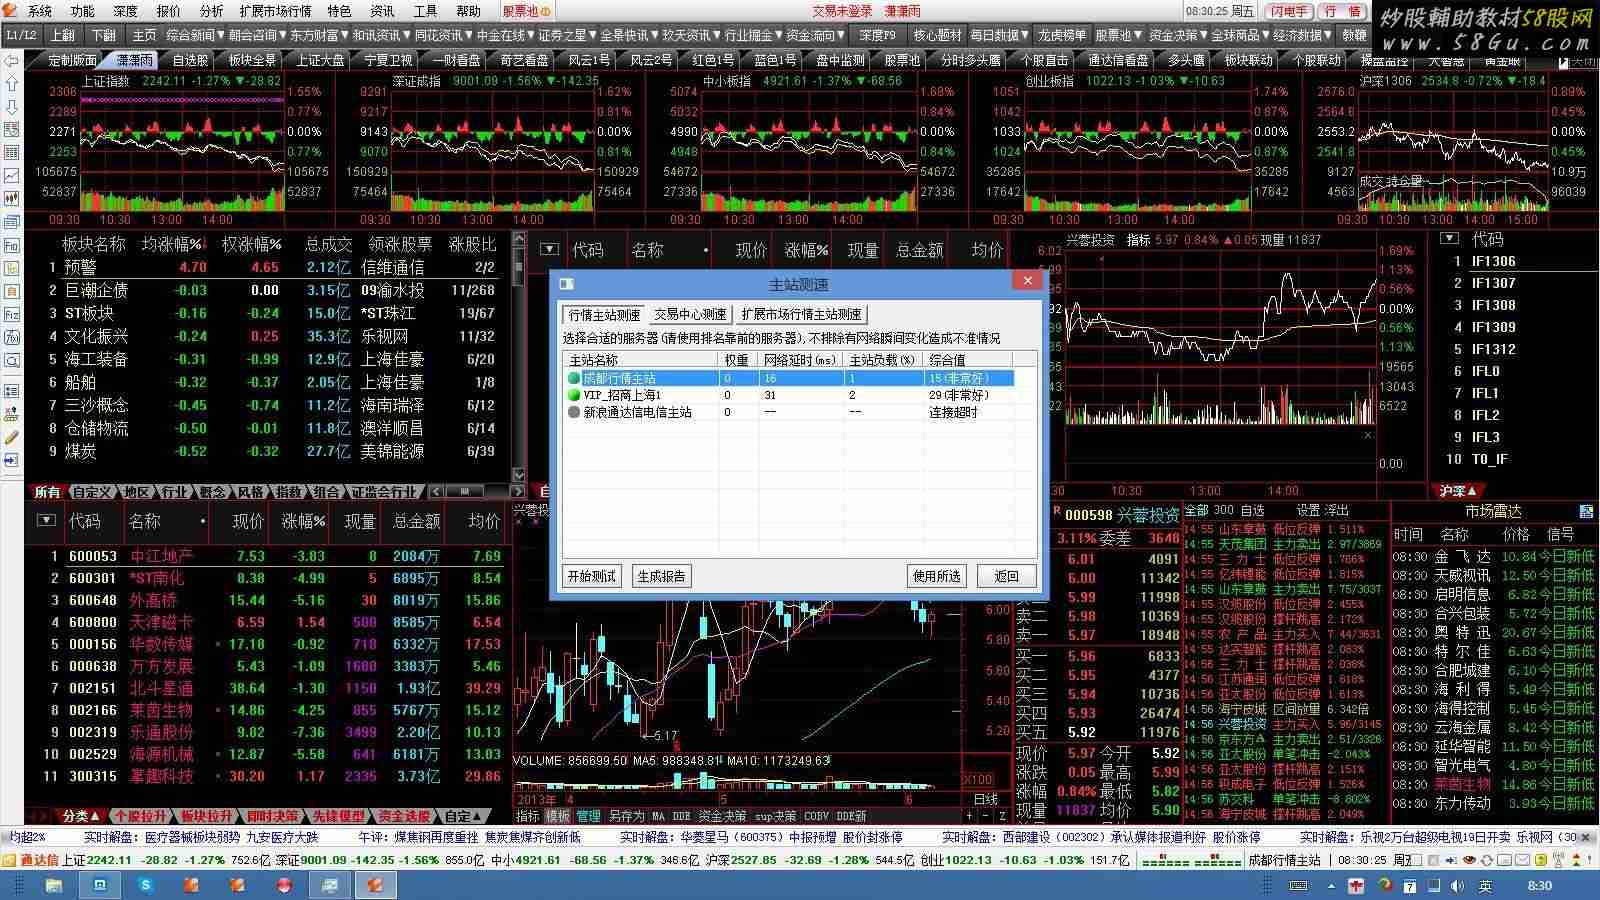
Task: Click the 使用所选 button
Action: pyautogui.click(x=937, y=576)
